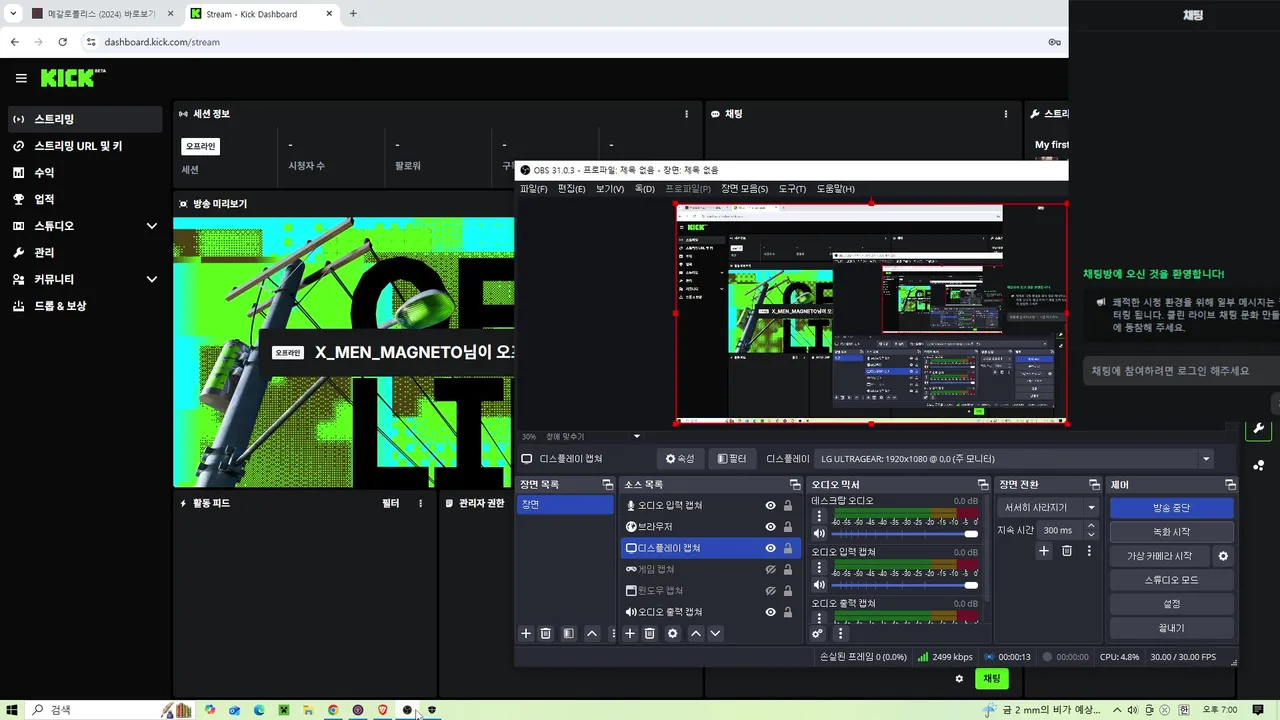This screenshot has width=1280, height=720.
Task: Open 스트리밍 URL 및 키 sidebar link
Action: [85, 146]
